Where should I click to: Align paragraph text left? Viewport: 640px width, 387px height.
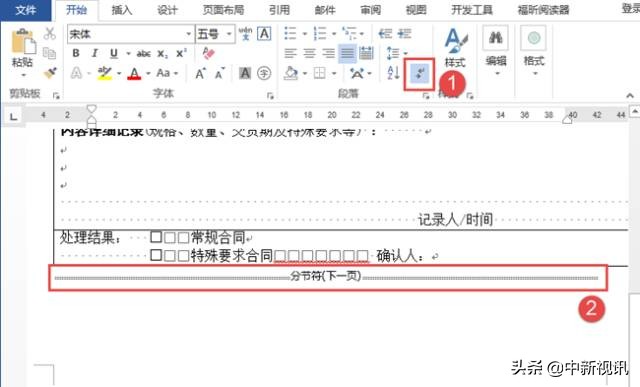pos(290,53)
